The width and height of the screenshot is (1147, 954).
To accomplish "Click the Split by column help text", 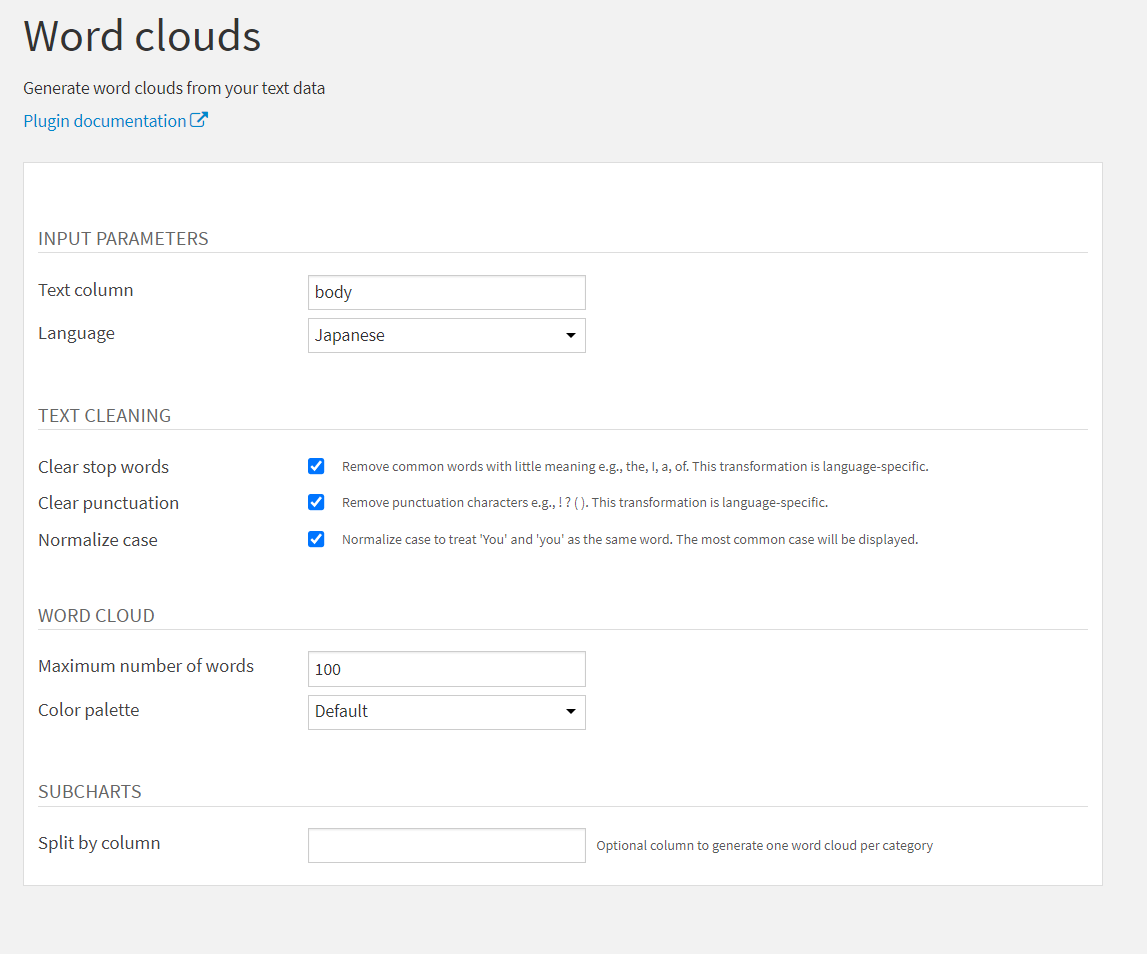I will point(764,846).
